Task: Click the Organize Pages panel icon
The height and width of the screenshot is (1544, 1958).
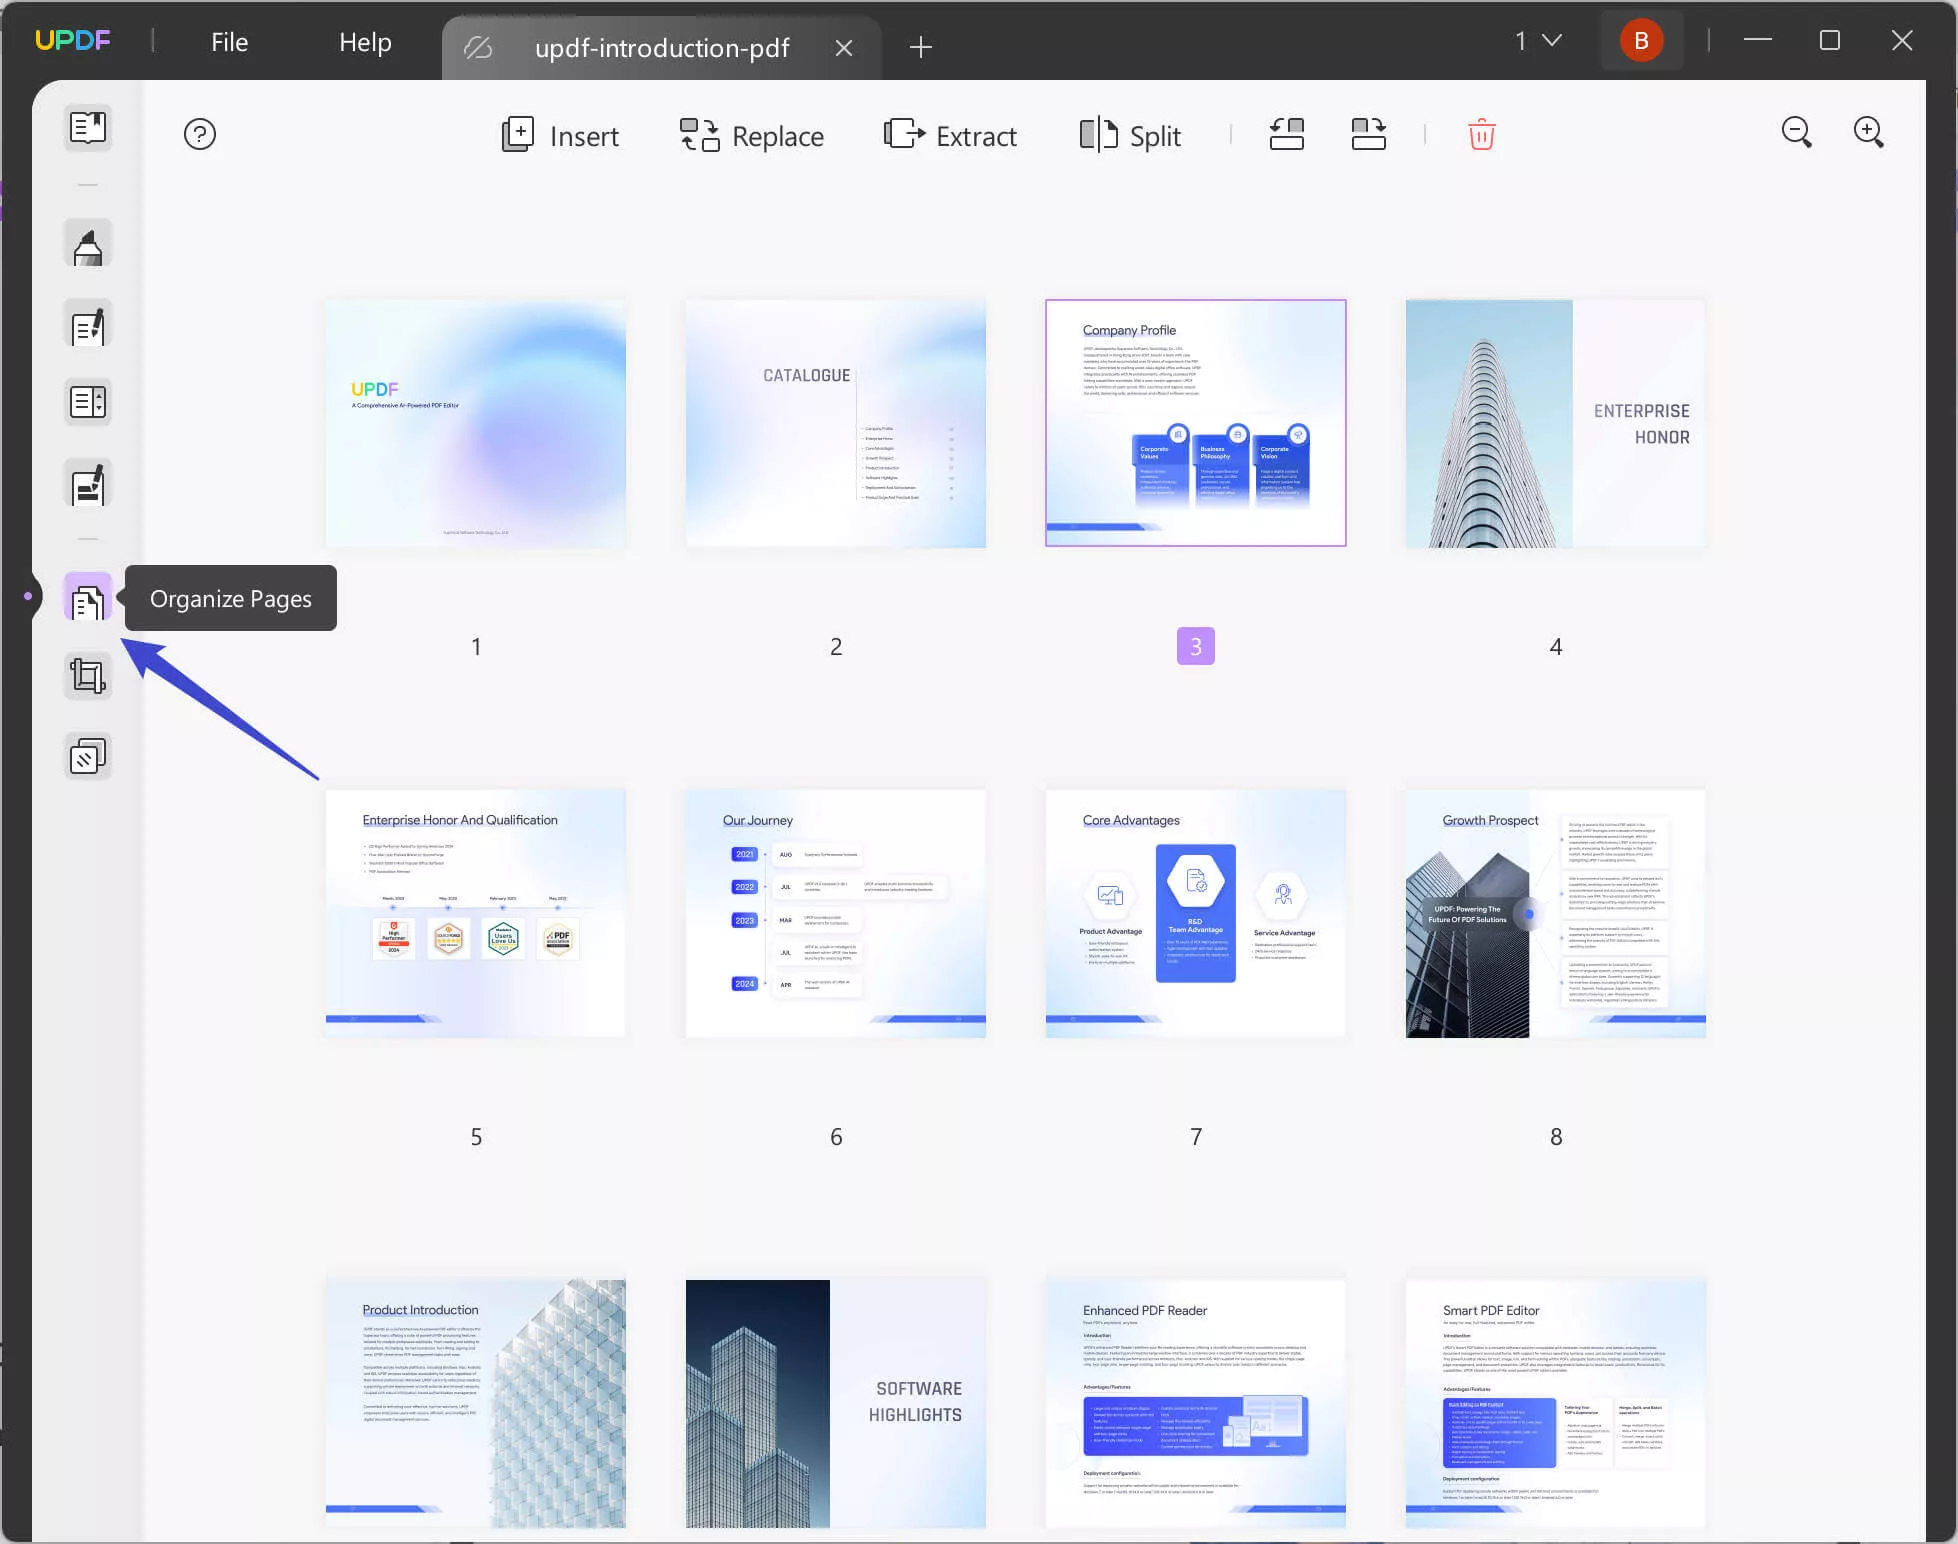Action: tap(87, 599)
